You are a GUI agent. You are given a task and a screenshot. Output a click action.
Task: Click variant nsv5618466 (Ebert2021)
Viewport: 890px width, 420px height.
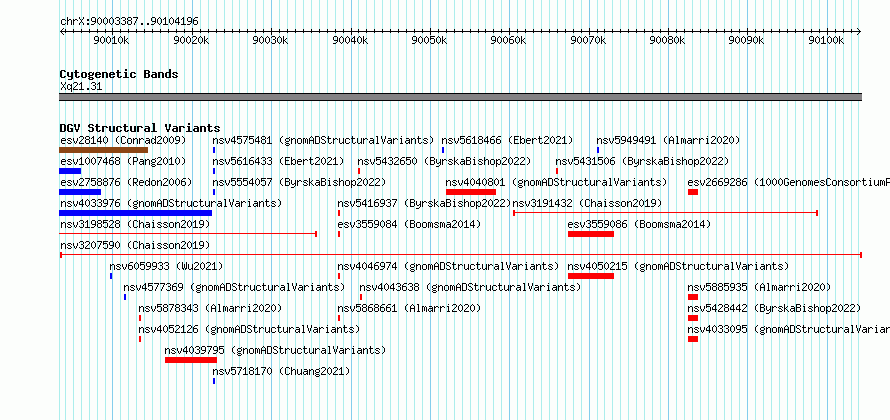coord(507,140)
